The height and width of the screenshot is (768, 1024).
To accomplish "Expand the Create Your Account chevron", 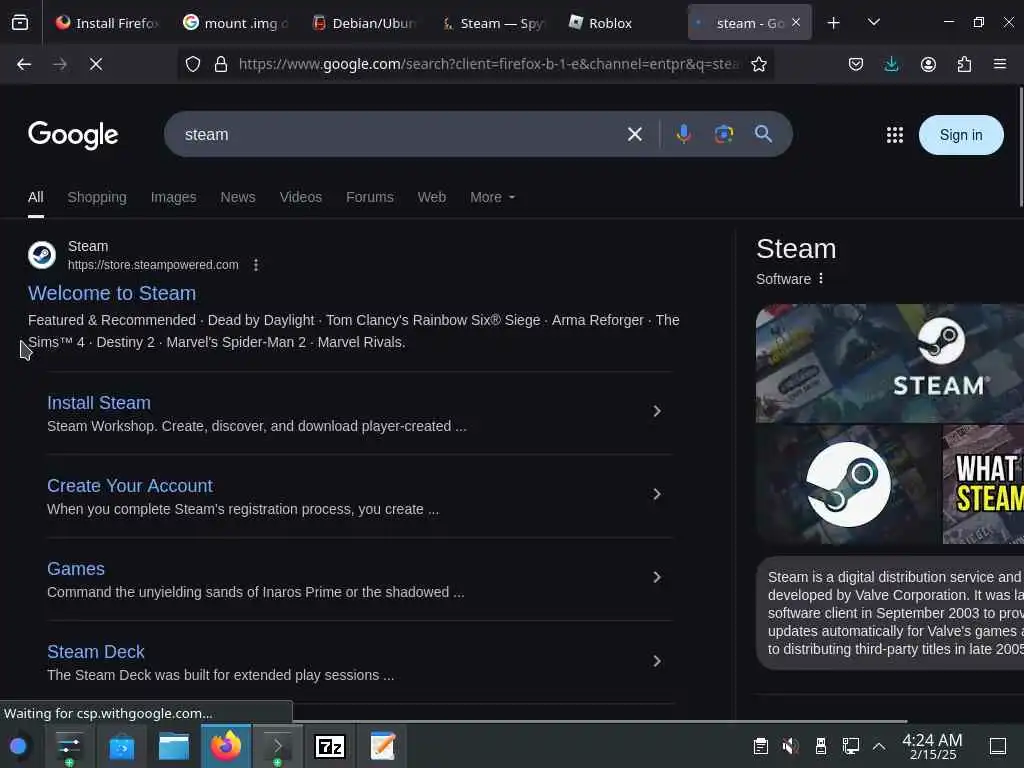I will (x=657, y=494).
